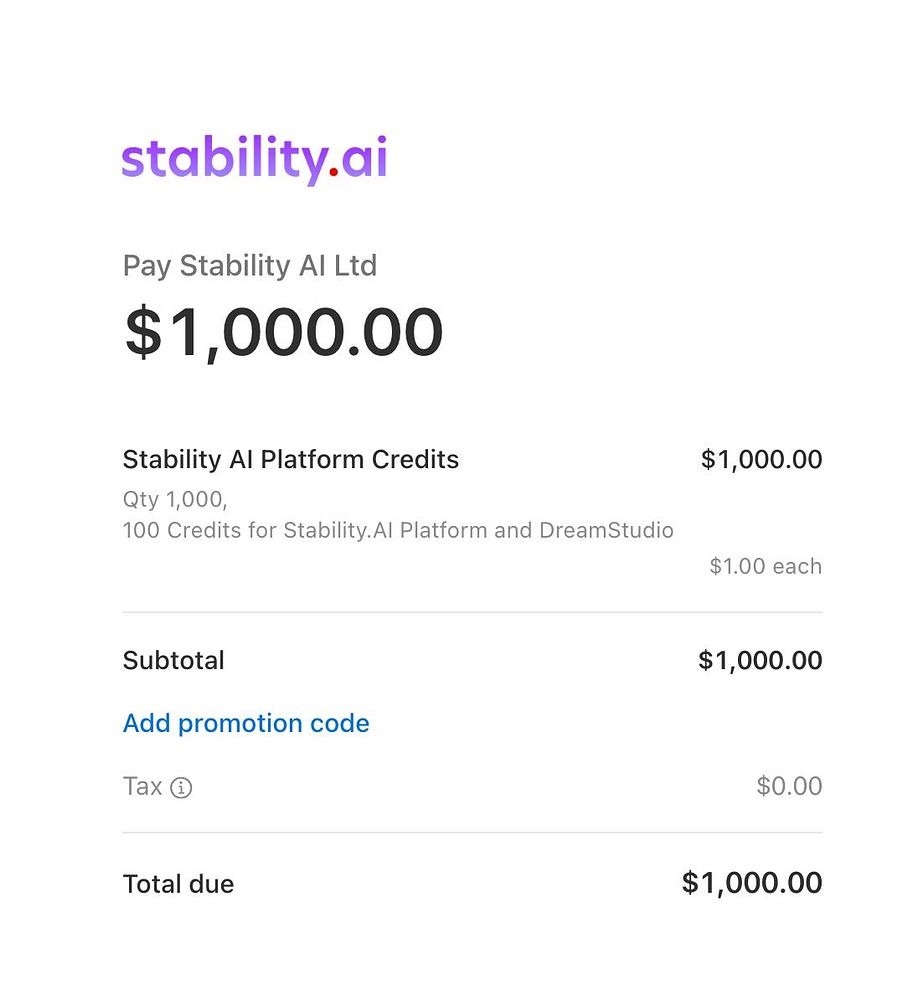Image resolution: width=908 pixels, height=1000 pixels.
Task: Click the stability.ai logo
Action: tap(254, 160)
